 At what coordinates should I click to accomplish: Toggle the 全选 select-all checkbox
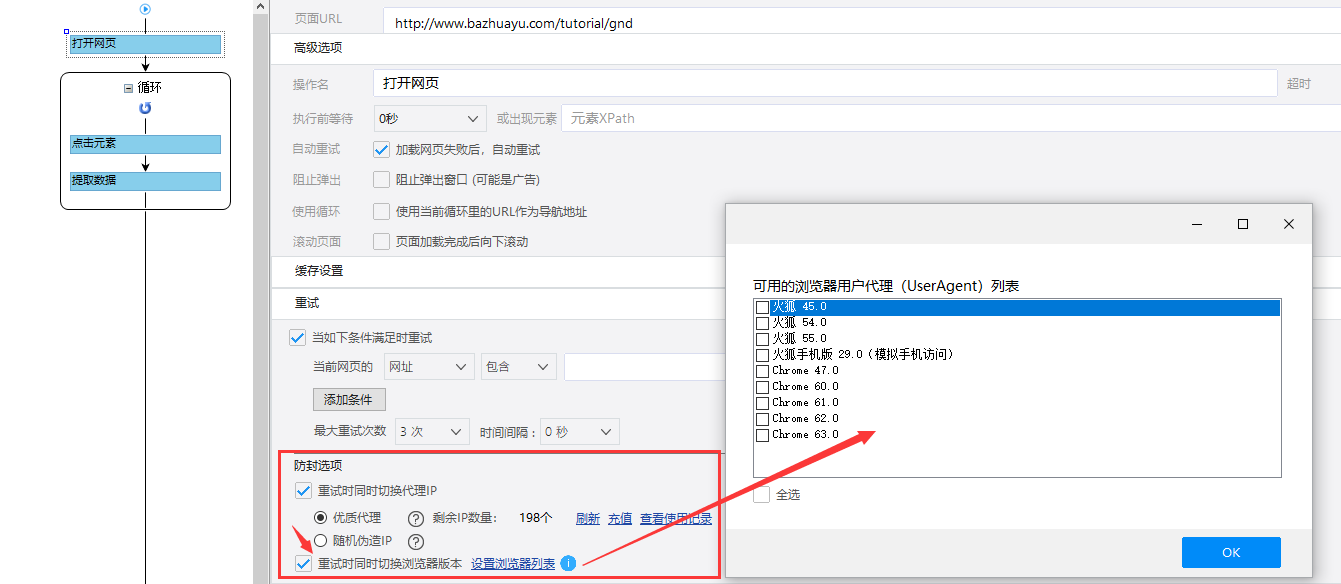[x=762, y=495]
